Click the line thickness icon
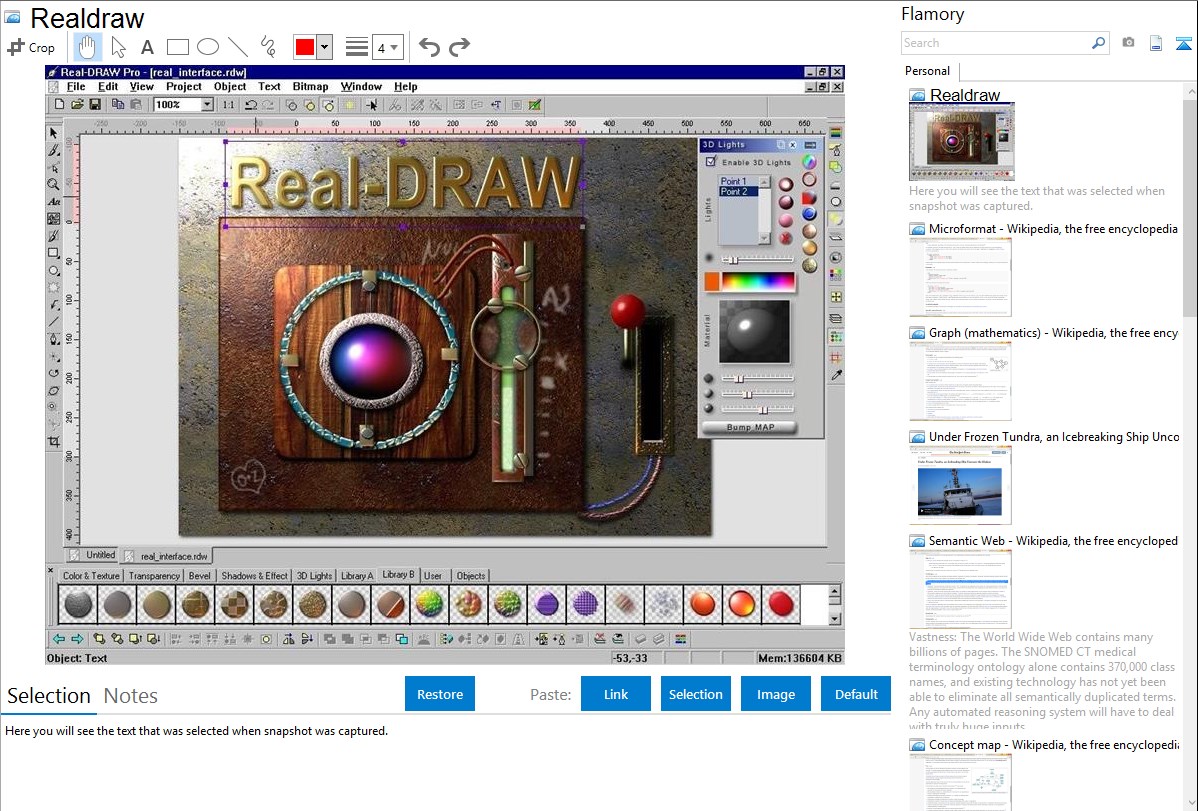Image resolution: width=1198 pixels, height=811 pixels. pyautogui.click(x=357, y=47)
